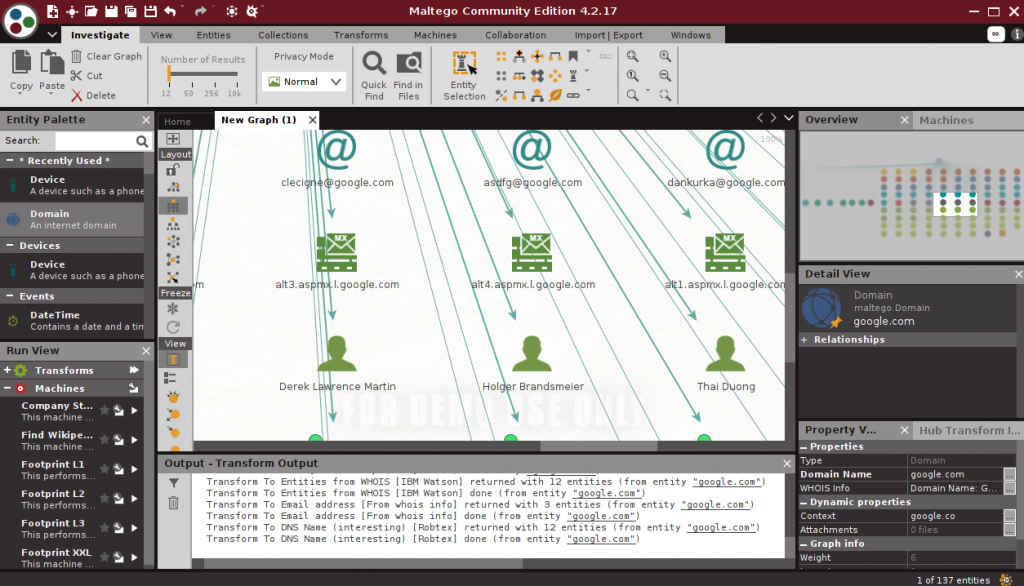Image resolution: width=1024 pixels, height=586 pixels.
Task: Click New Graph icon in title bar
Action: pyautogui.click(x=52, y=11)
